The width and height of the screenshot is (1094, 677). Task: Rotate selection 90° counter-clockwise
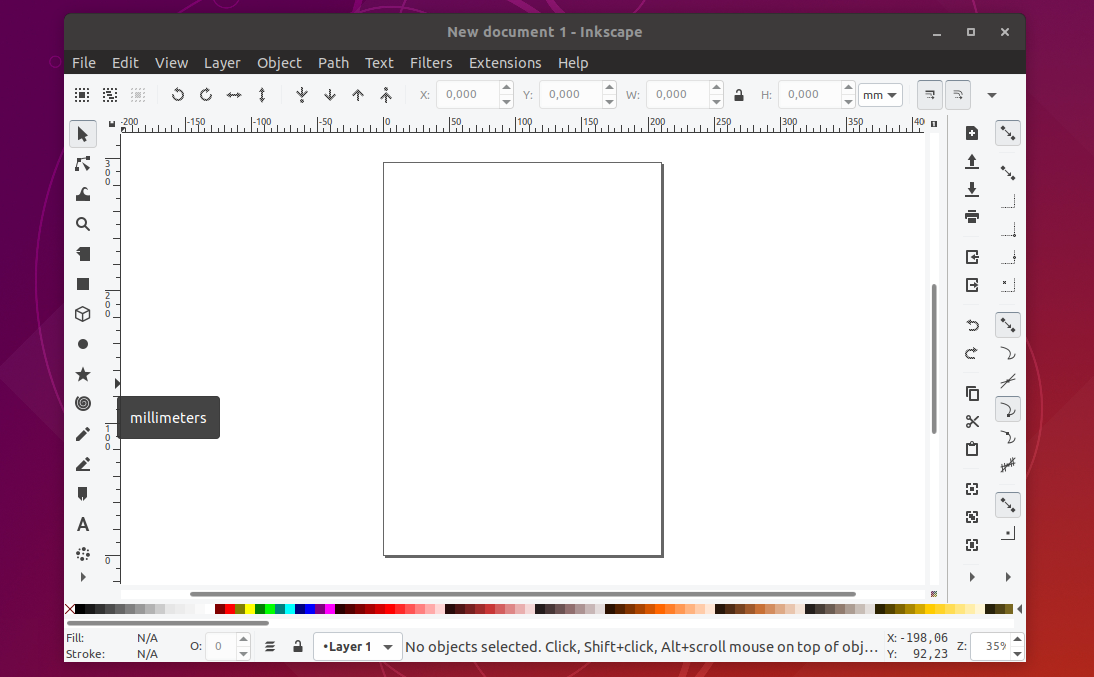click(x=178, y=94)
